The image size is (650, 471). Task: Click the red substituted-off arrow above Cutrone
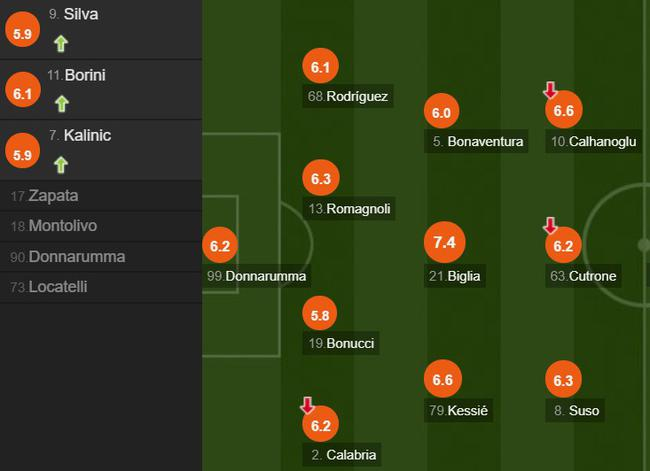coord(549,225)
